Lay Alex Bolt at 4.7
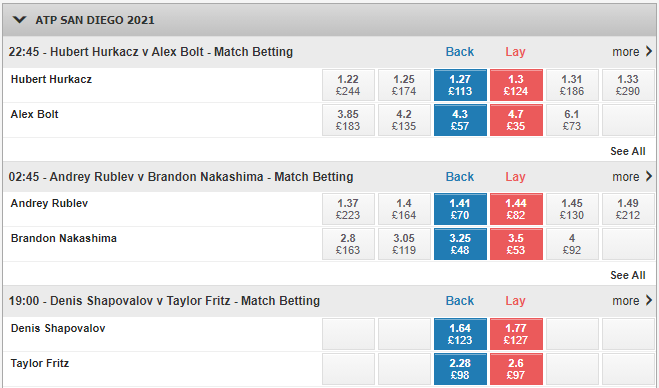659x388 pixels. click(516, 120)
